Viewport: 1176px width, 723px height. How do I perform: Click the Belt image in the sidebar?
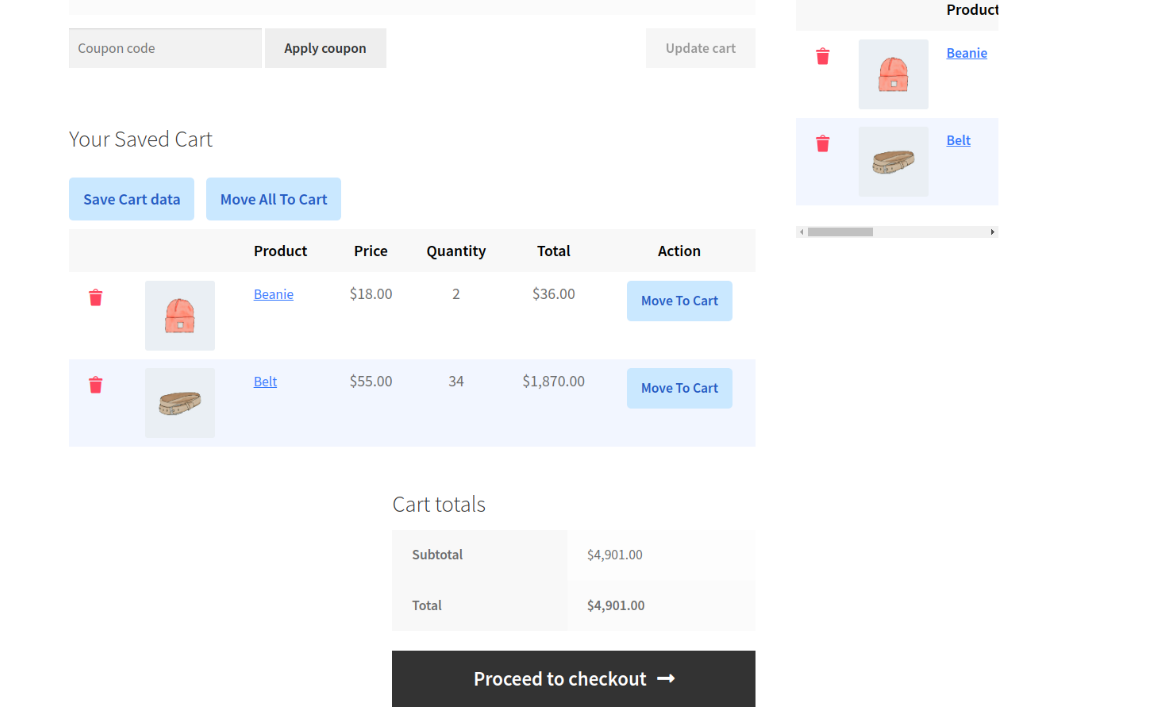[893, 161]
